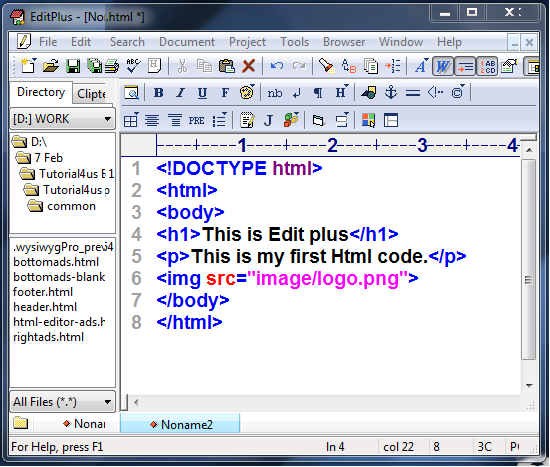Screen dimensions: 550x467
Task: Click the horizontal scrollbar left arrow
Action: click(136, 402)
